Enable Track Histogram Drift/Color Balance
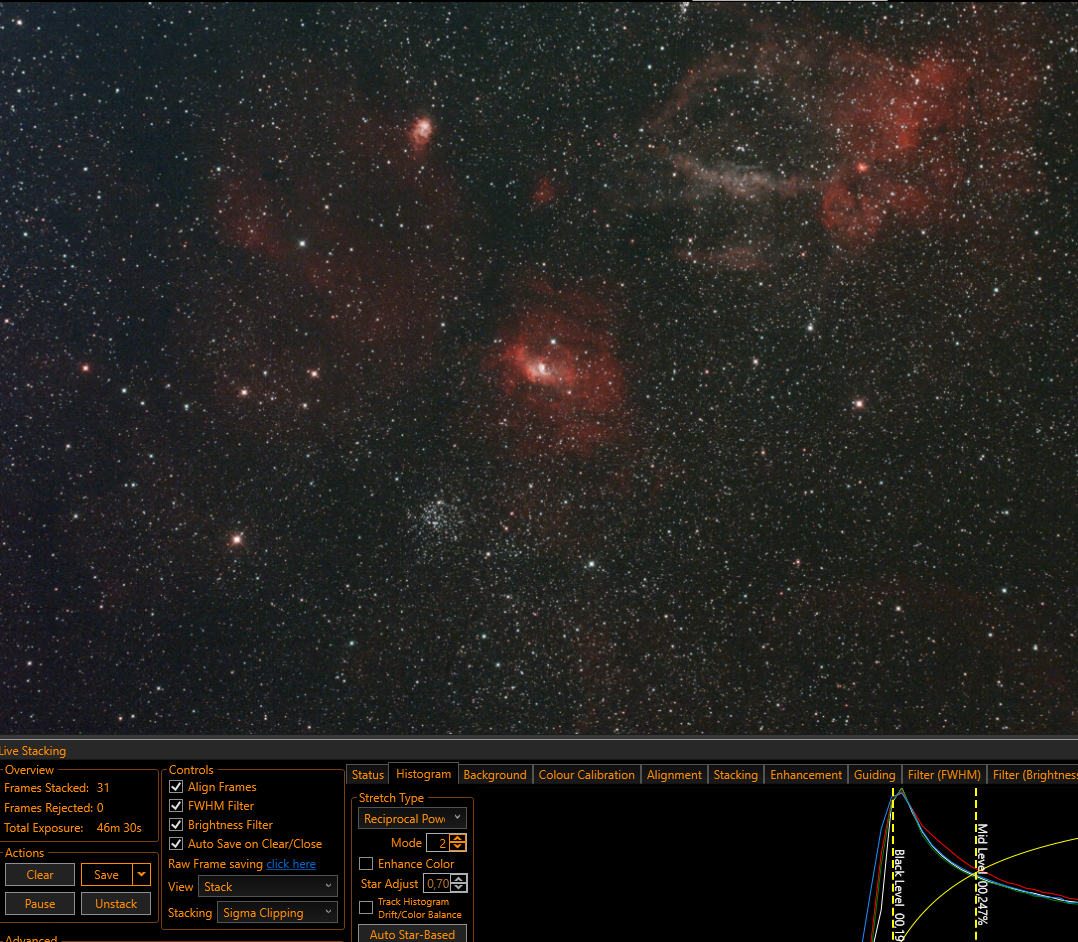1078x942 pixels. 366,908
